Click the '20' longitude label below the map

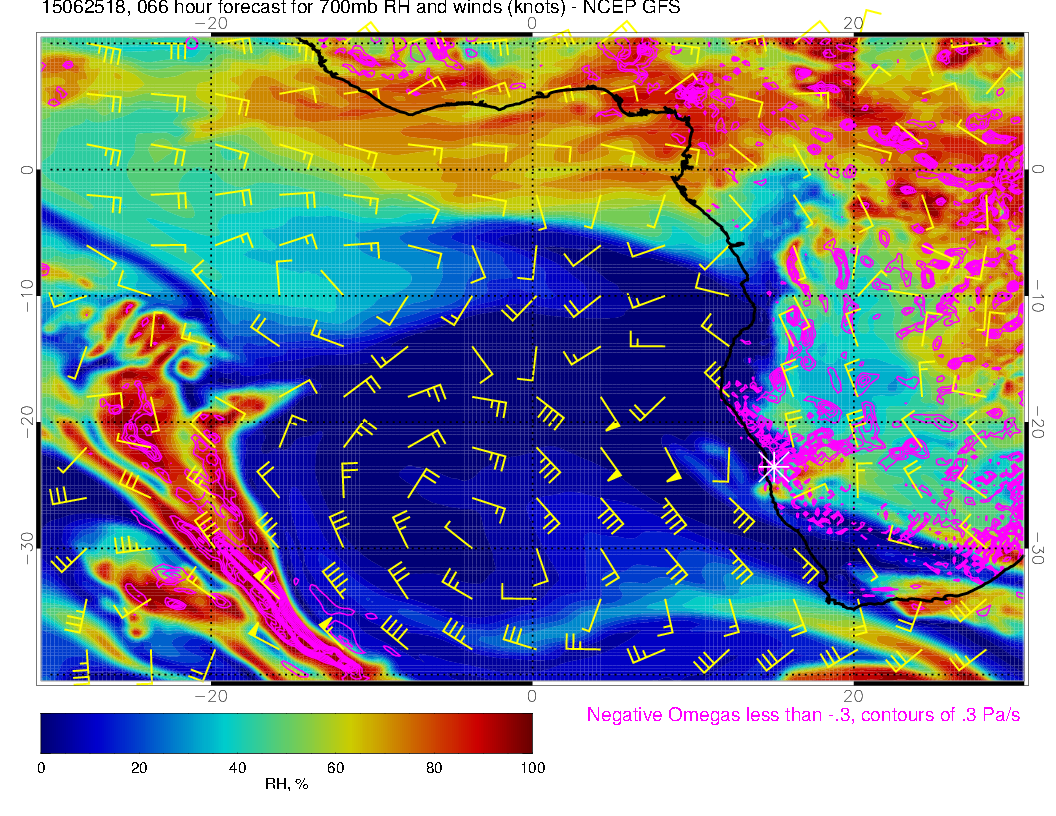point(853,696)
